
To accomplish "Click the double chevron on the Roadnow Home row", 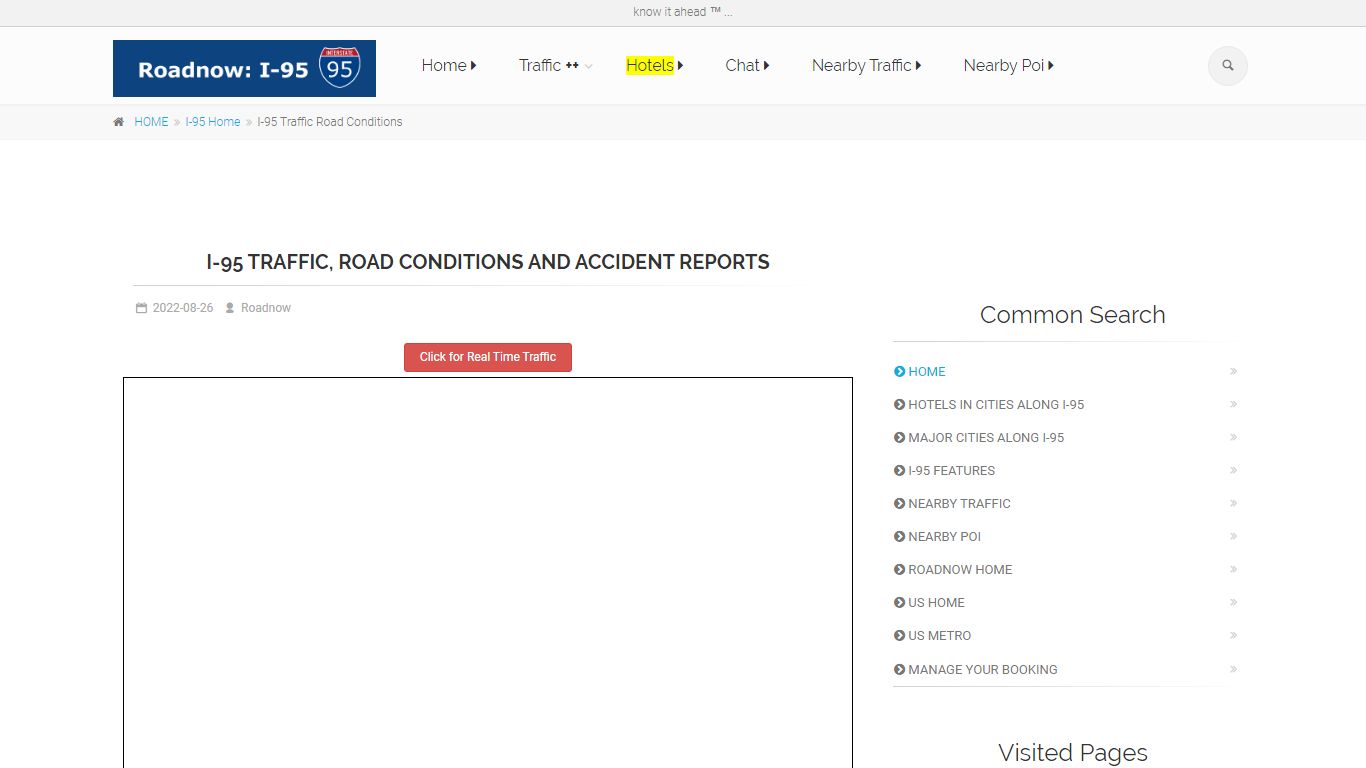I will pyautogui.click(x=1233, y=569).
